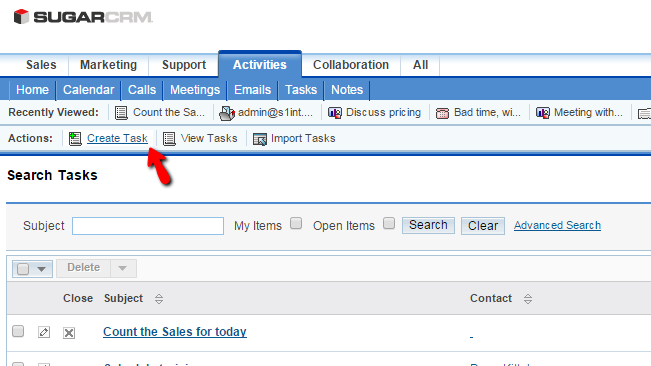Image resolution: width=651 pixels, height=366 pixels.
Task: Enable the My Items checkbox
Action: [296, 223]
